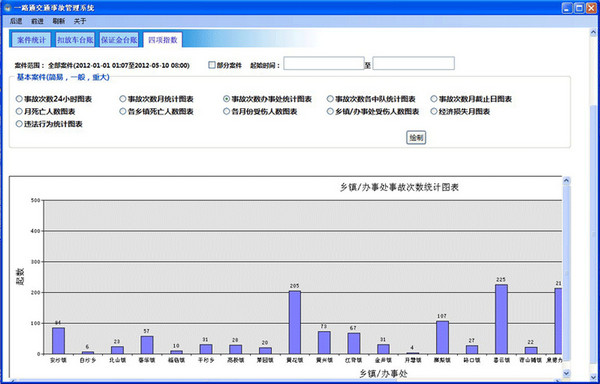Open the 前进 menu item
This screenshot has width=600, height=384.
(38, 21)
